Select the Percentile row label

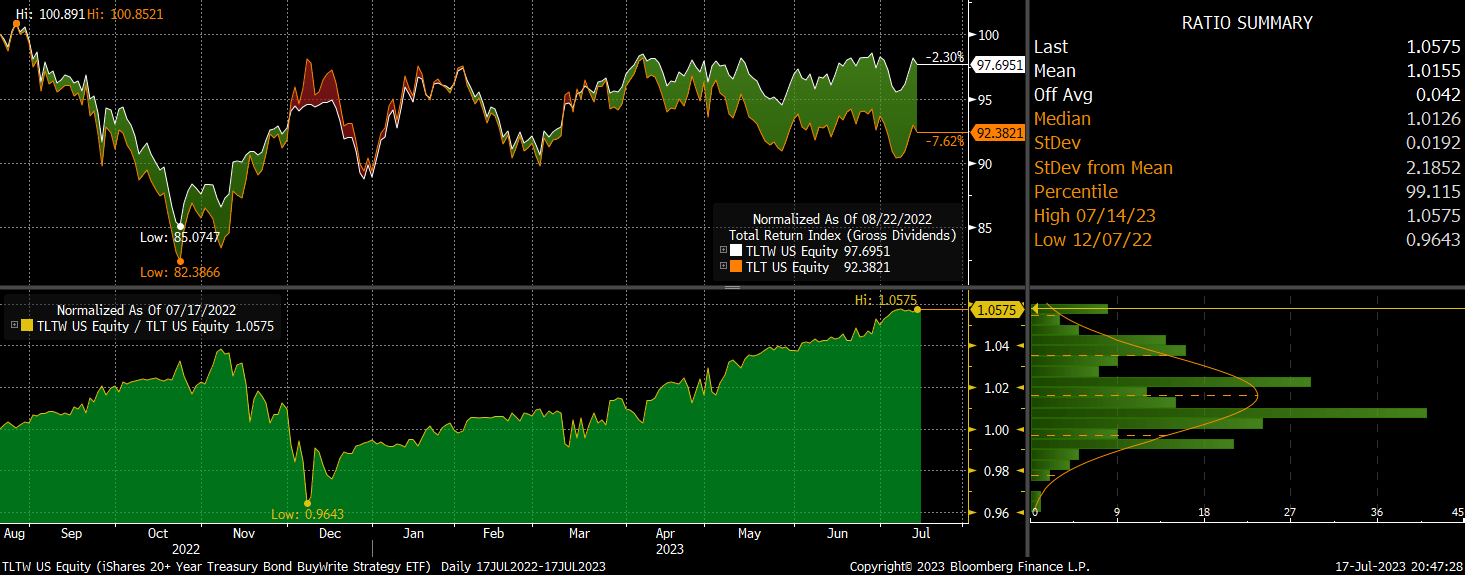point(1076,191)
